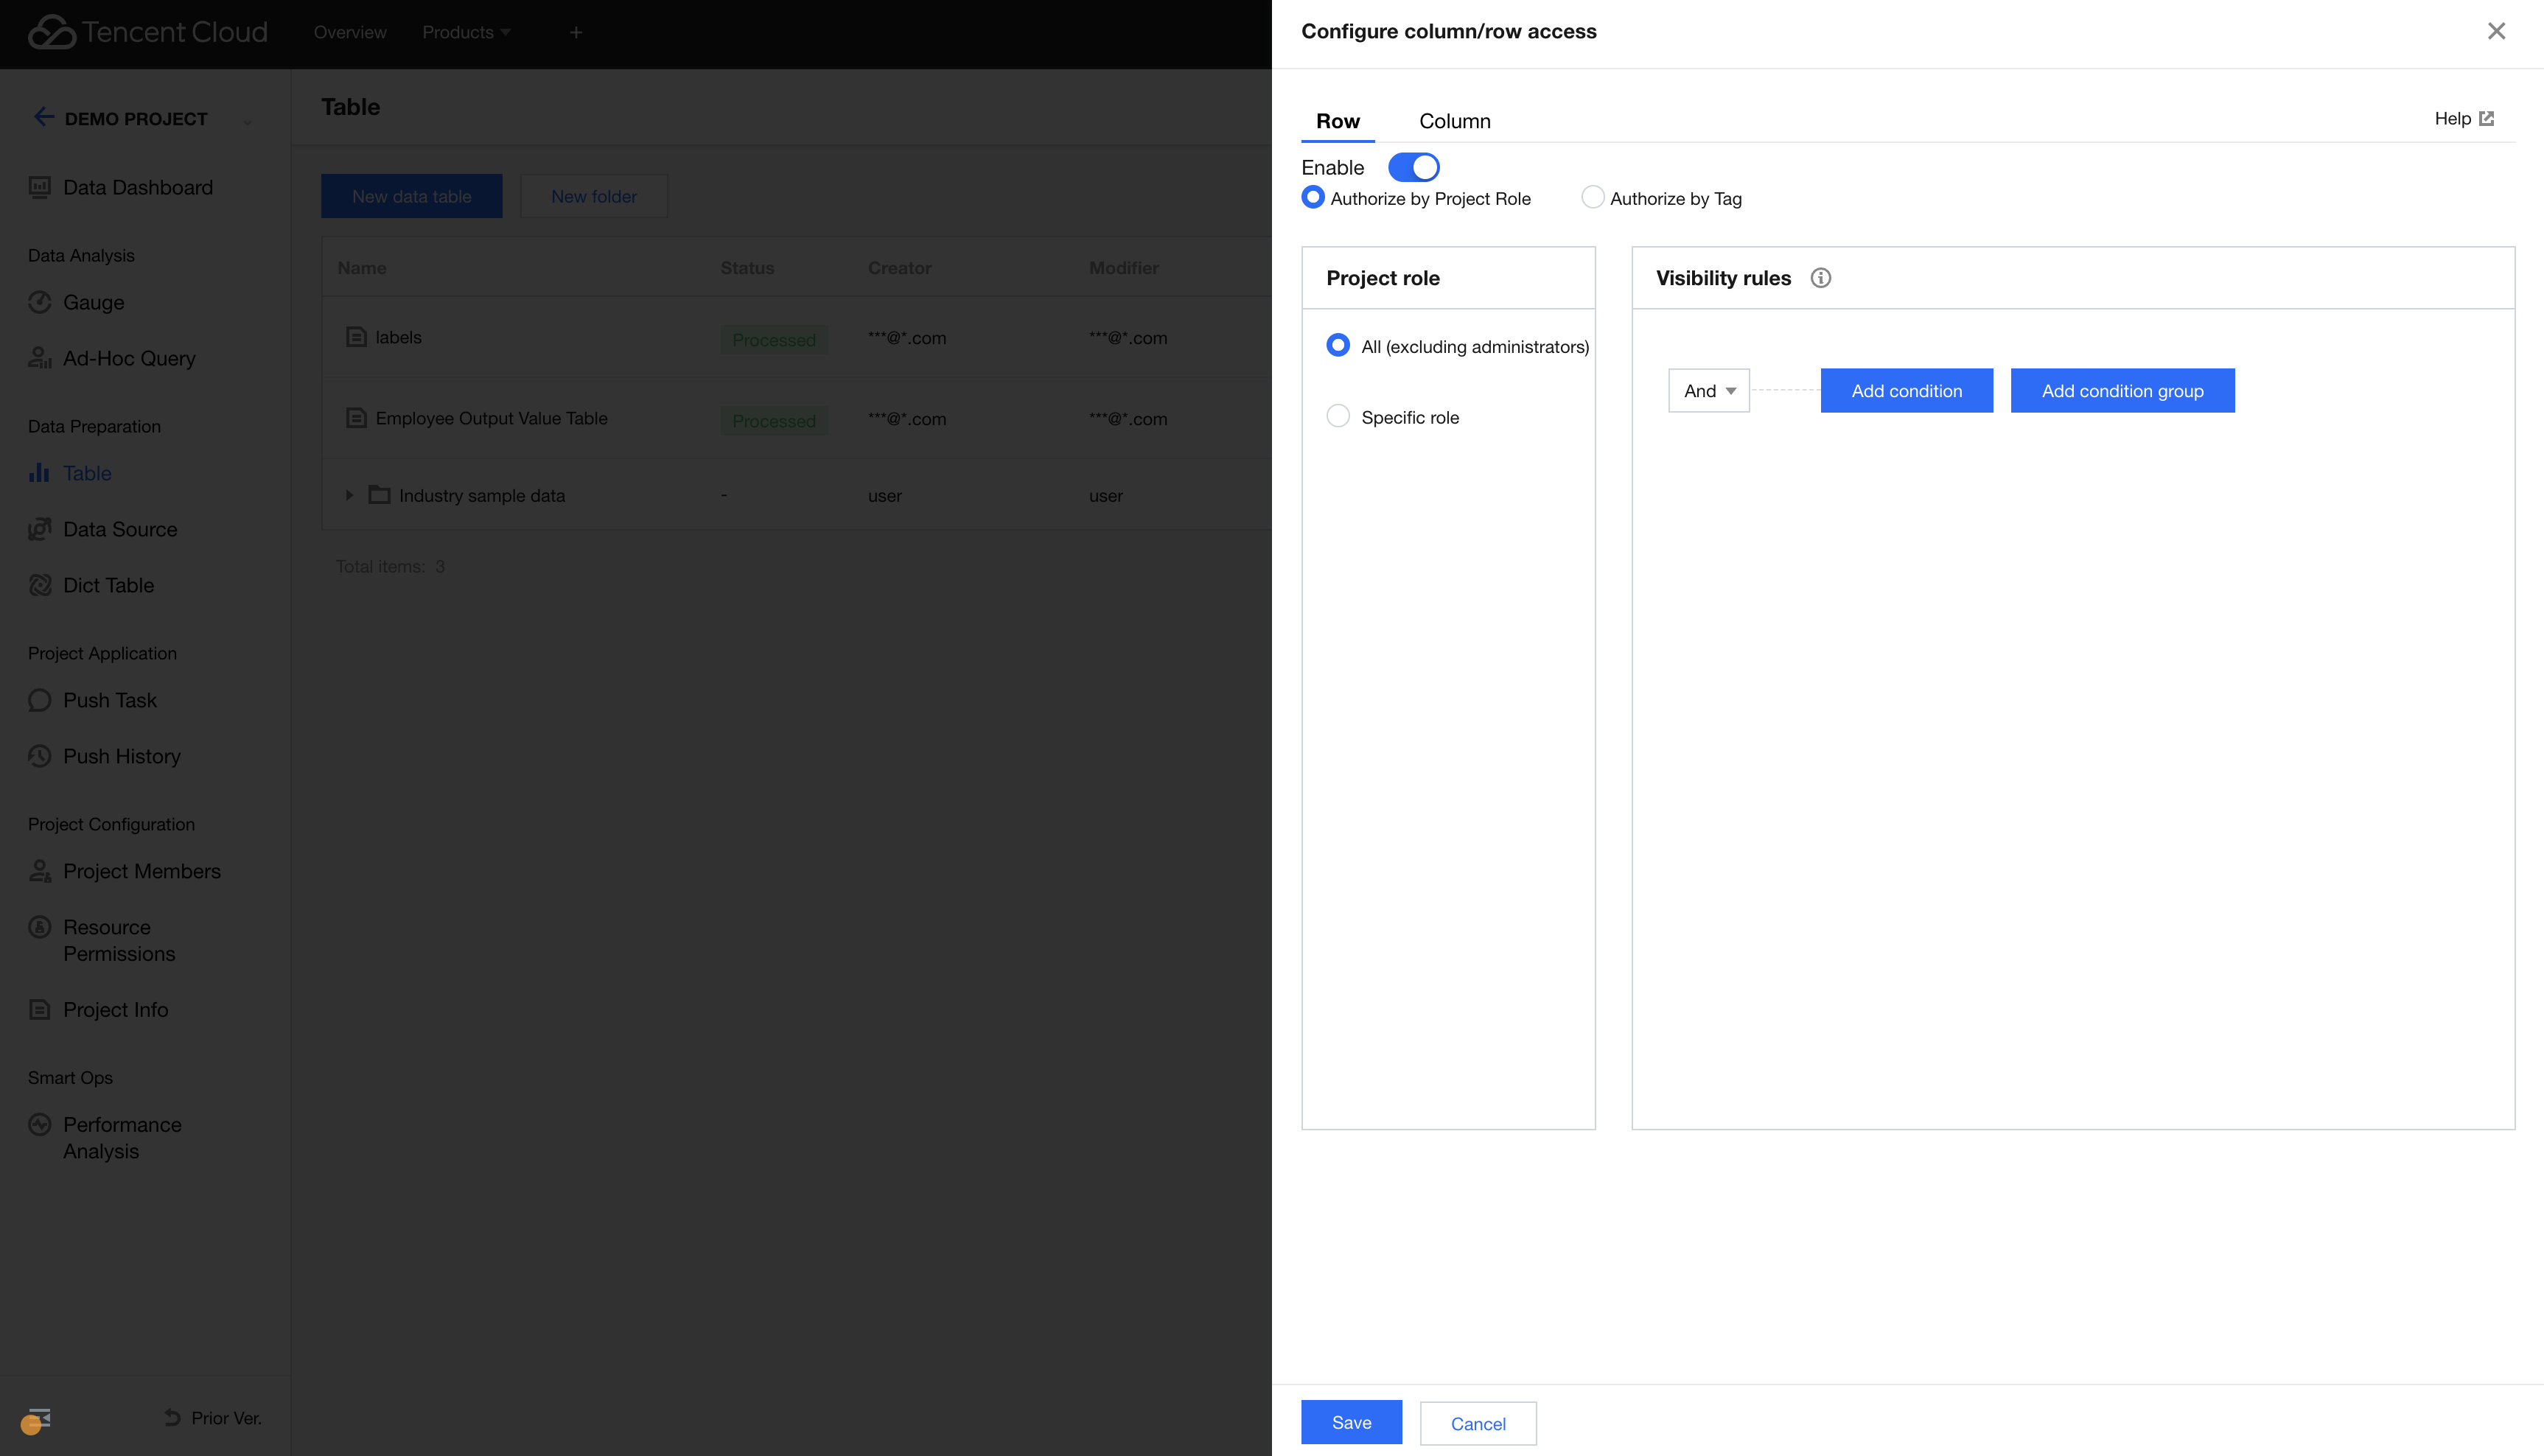Screen dimensions: 2544x1456
Task: Click back arrow beside DEMO PROJECT
Action: tap(43, 118)
